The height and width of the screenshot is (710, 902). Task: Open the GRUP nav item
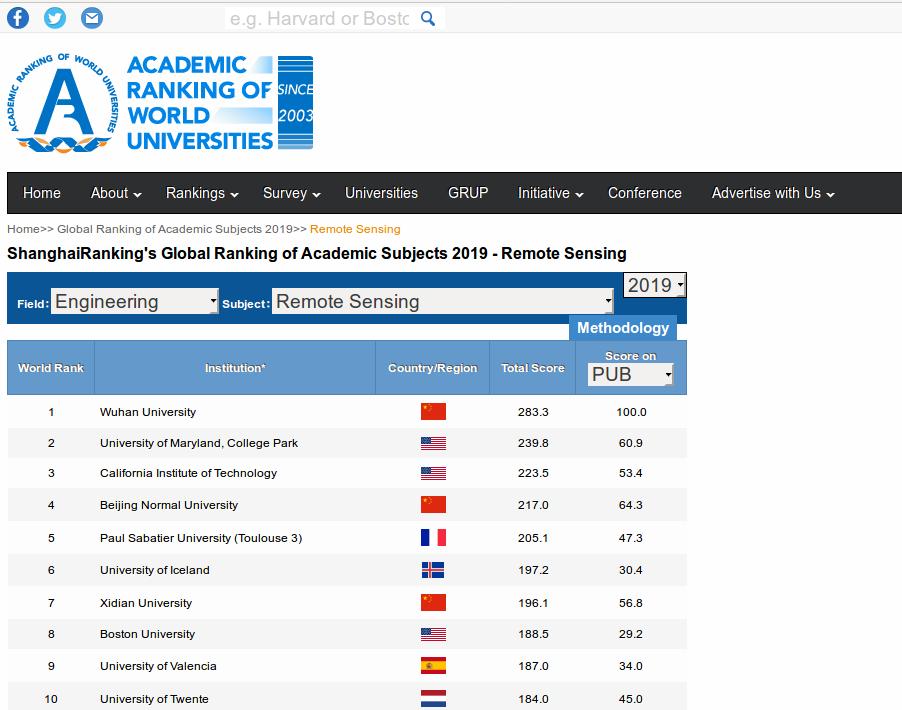[468, 193]
